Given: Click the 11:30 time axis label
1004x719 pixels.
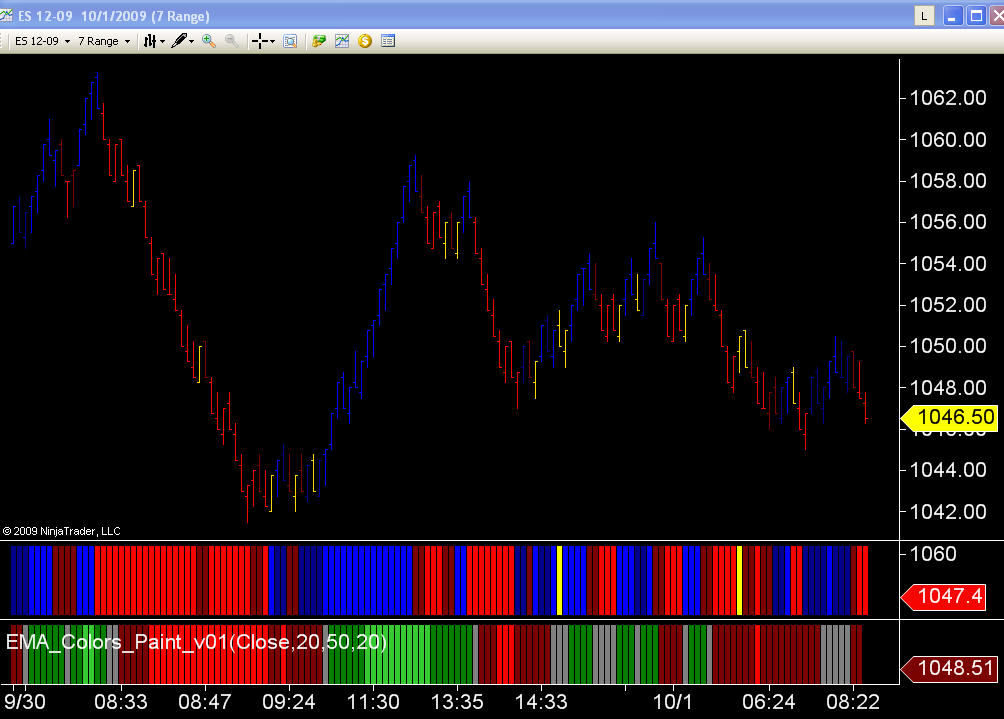Looking at the screenshot, I should (373, 702).
